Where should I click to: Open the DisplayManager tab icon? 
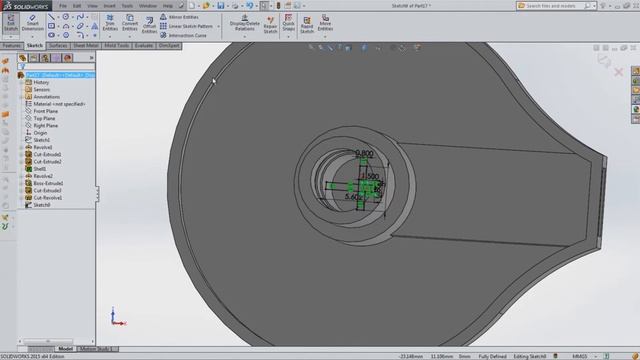(x=68, y=58)
